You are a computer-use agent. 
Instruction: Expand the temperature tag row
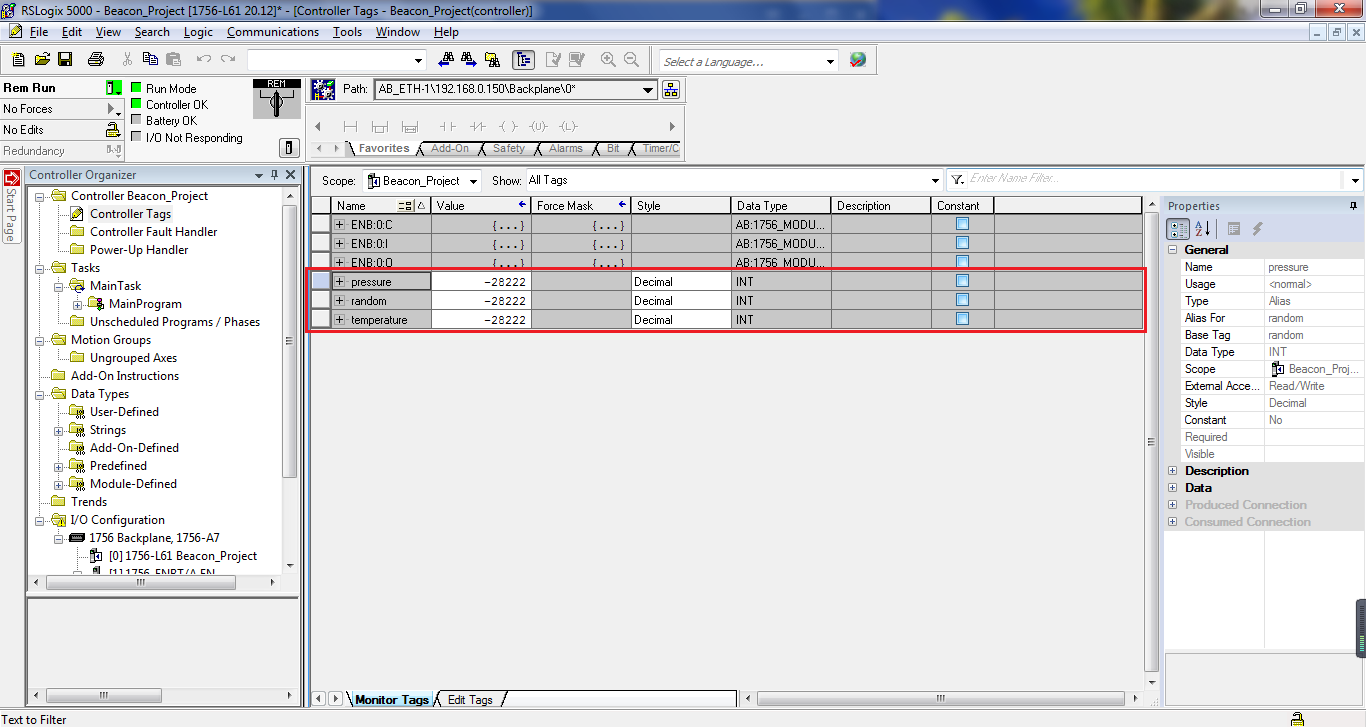(340, 320)
